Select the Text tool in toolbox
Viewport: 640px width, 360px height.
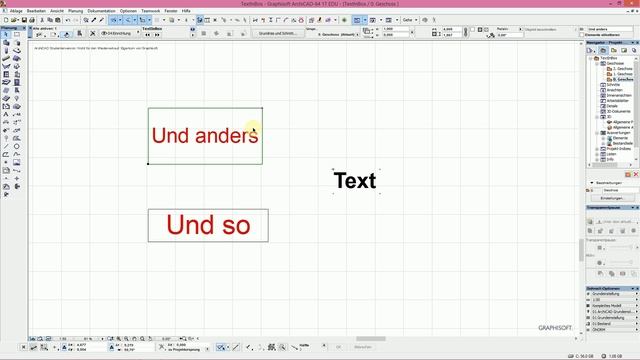(6, 114)
